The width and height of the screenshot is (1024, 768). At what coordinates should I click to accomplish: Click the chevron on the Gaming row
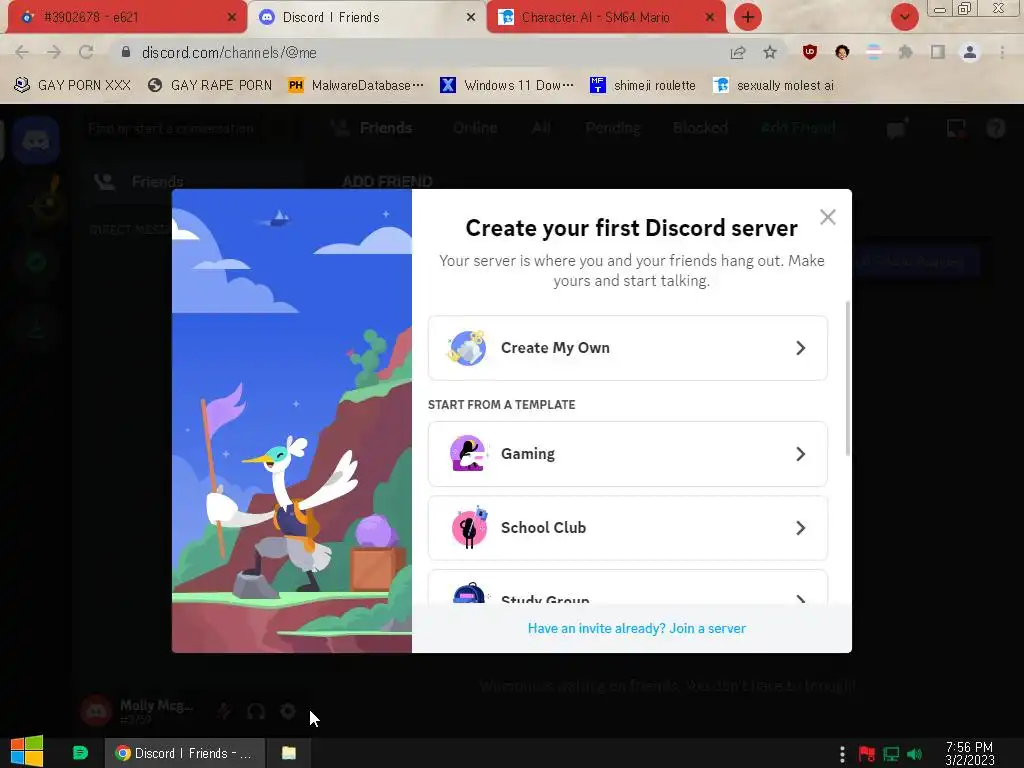[x=801, y=454]
